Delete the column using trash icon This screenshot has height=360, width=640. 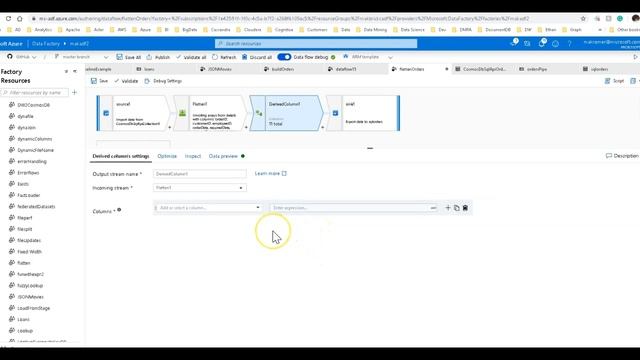(x=465, y=208)
